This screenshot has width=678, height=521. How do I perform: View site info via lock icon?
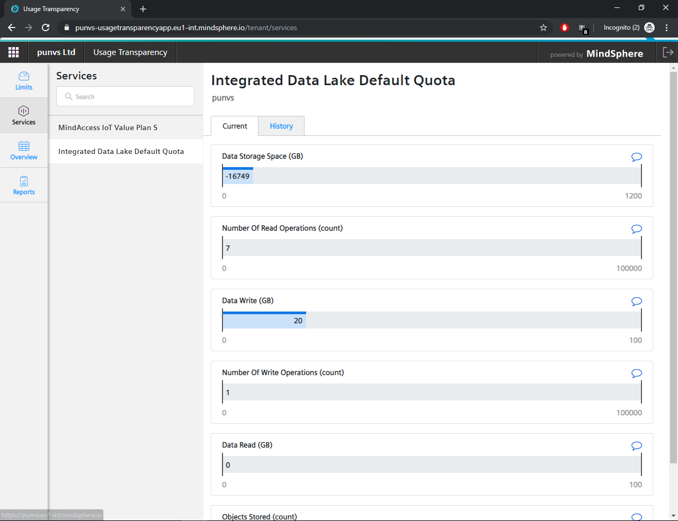pyautogui.click(x=66, y=28)
